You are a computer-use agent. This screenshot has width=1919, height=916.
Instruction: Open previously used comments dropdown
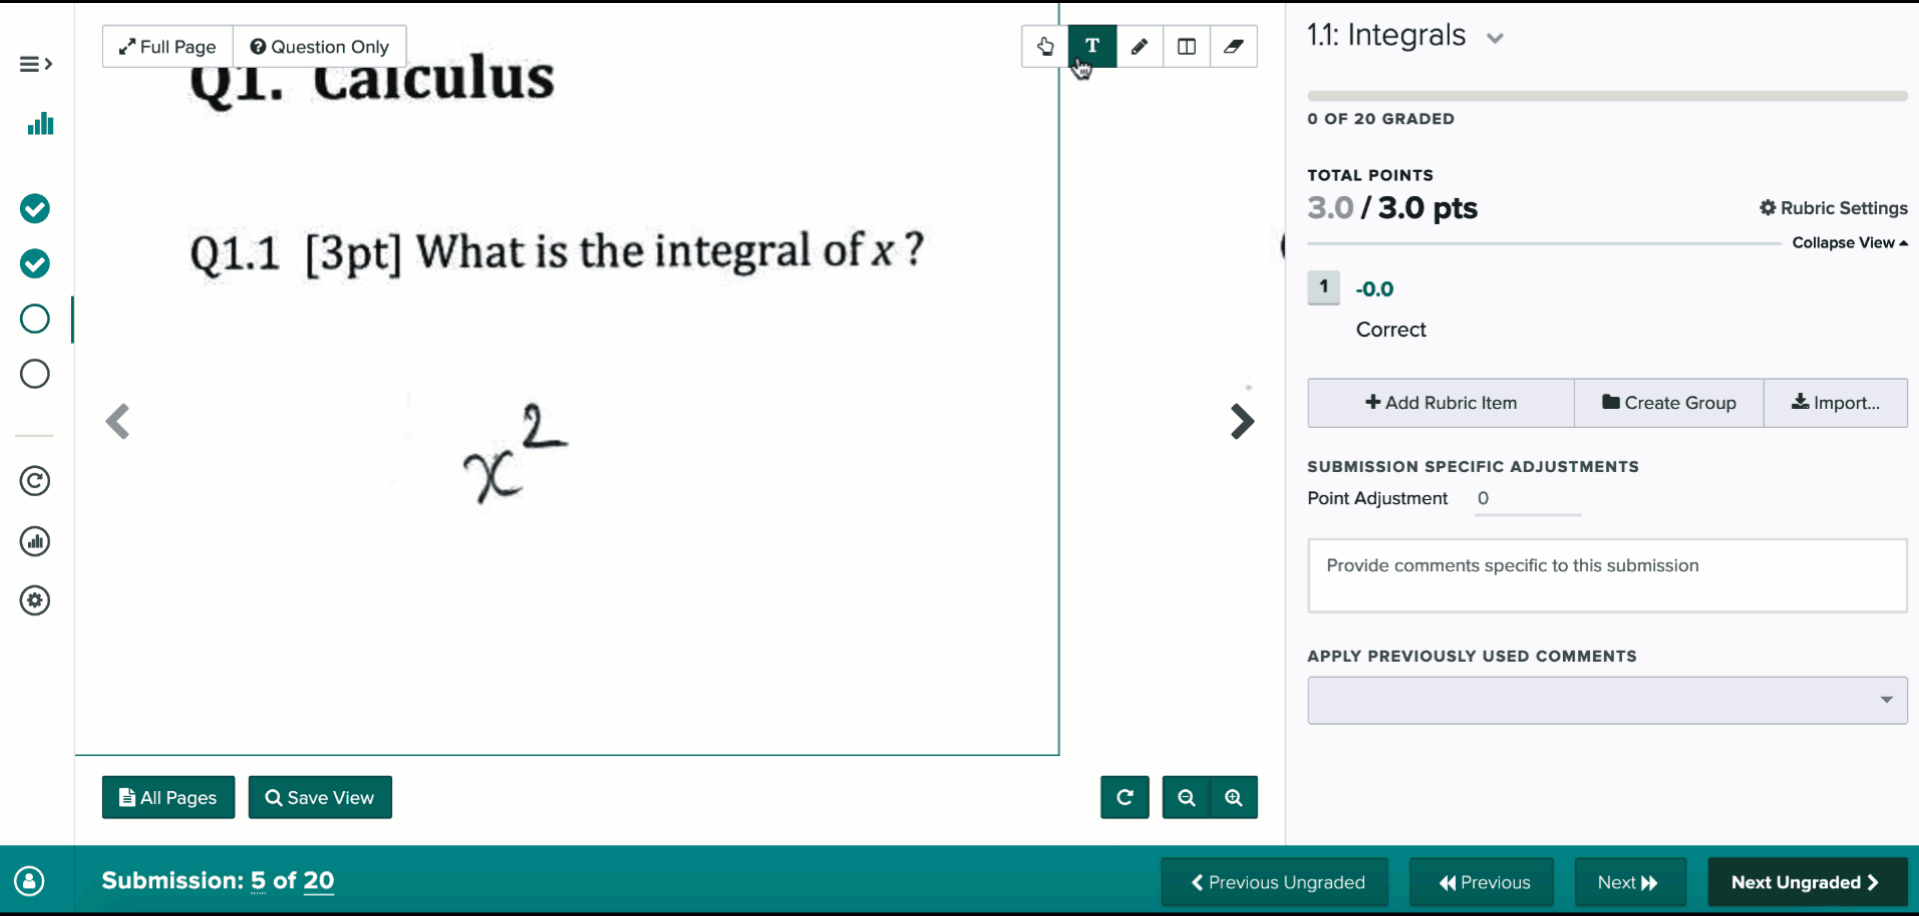1607,700
